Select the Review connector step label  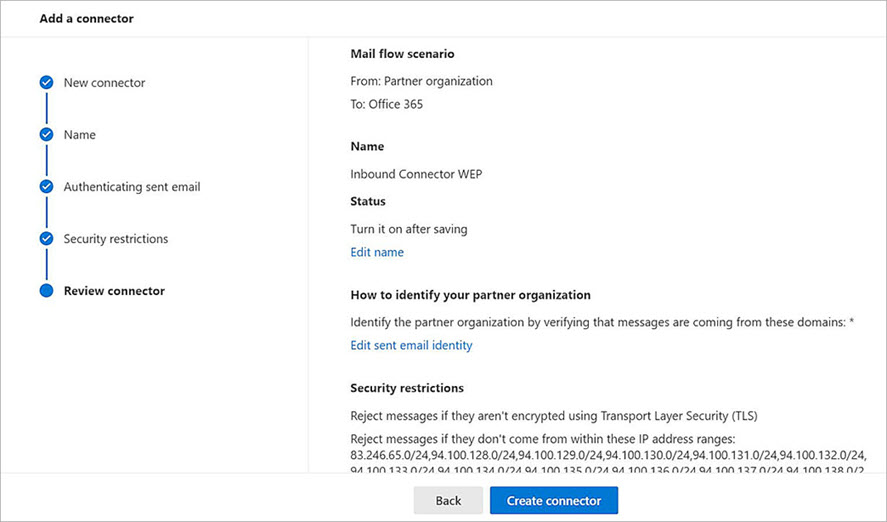pos(114,291)
